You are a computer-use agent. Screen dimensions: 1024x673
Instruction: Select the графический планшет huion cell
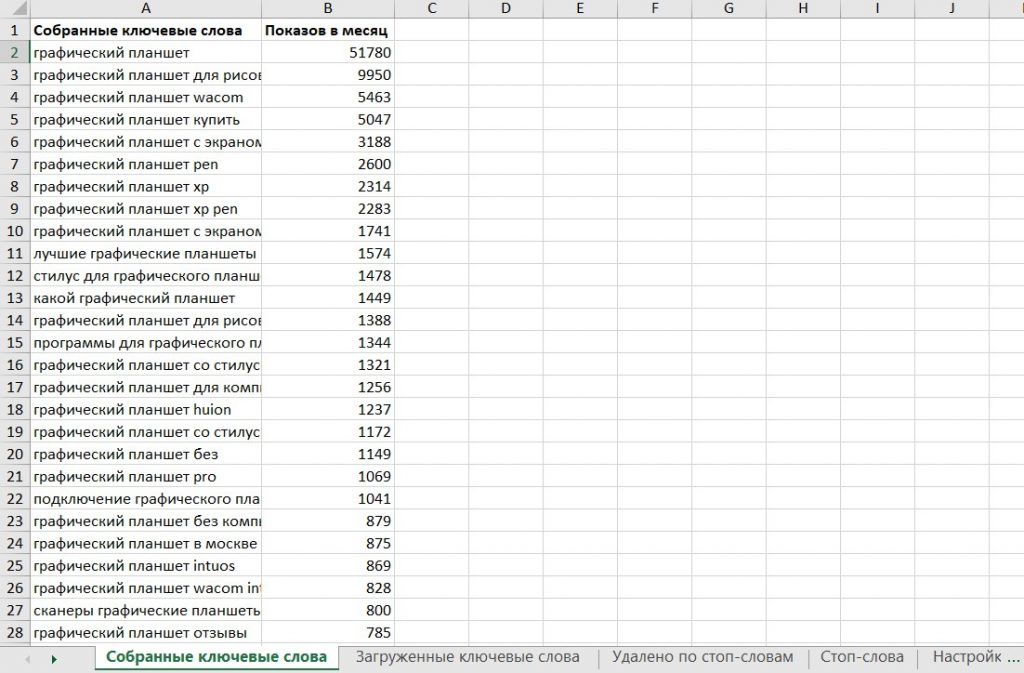[x=146, y=409]
